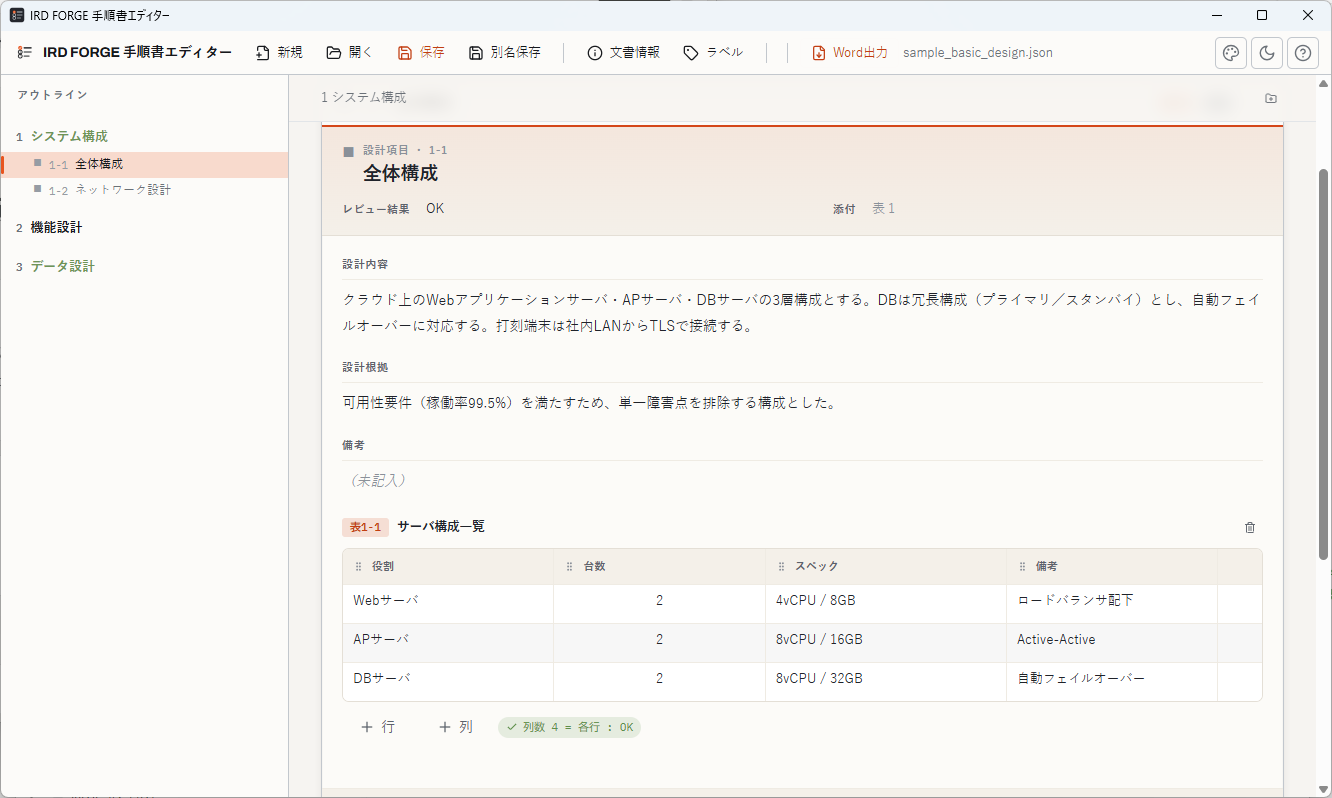Click the 新規 (new document) icon

click(x=263, y=52)
